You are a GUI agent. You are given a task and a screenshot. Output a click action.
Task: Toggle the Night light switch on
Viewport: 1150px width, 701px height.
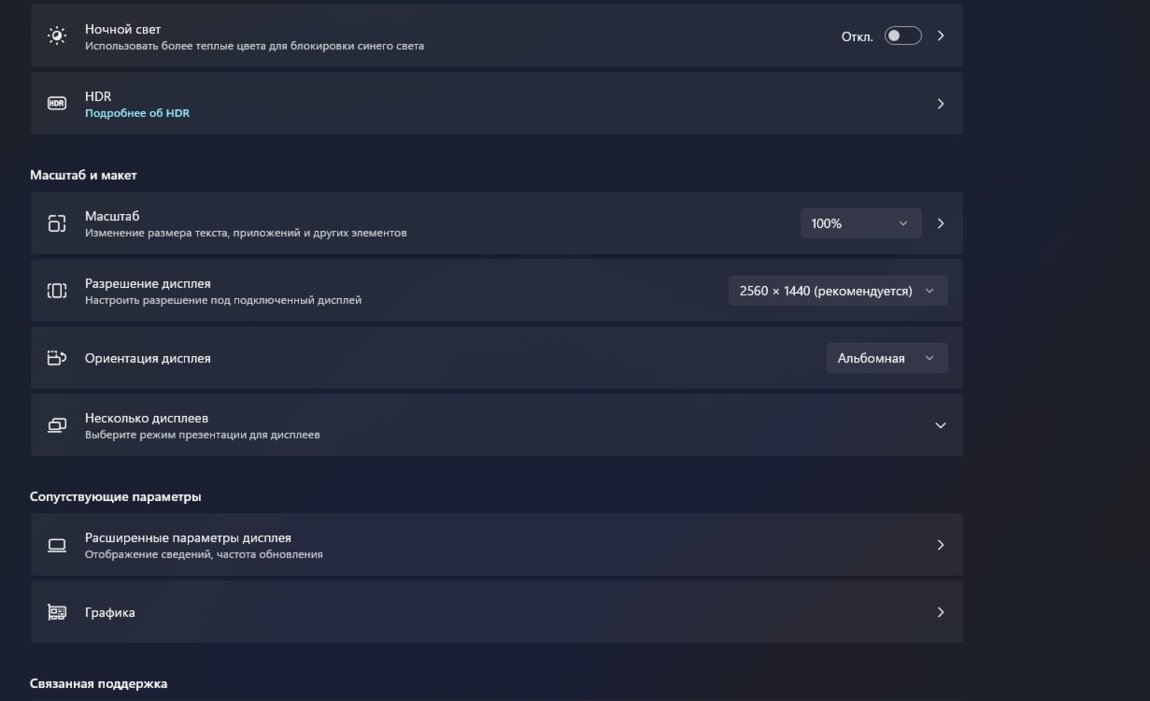902,36
